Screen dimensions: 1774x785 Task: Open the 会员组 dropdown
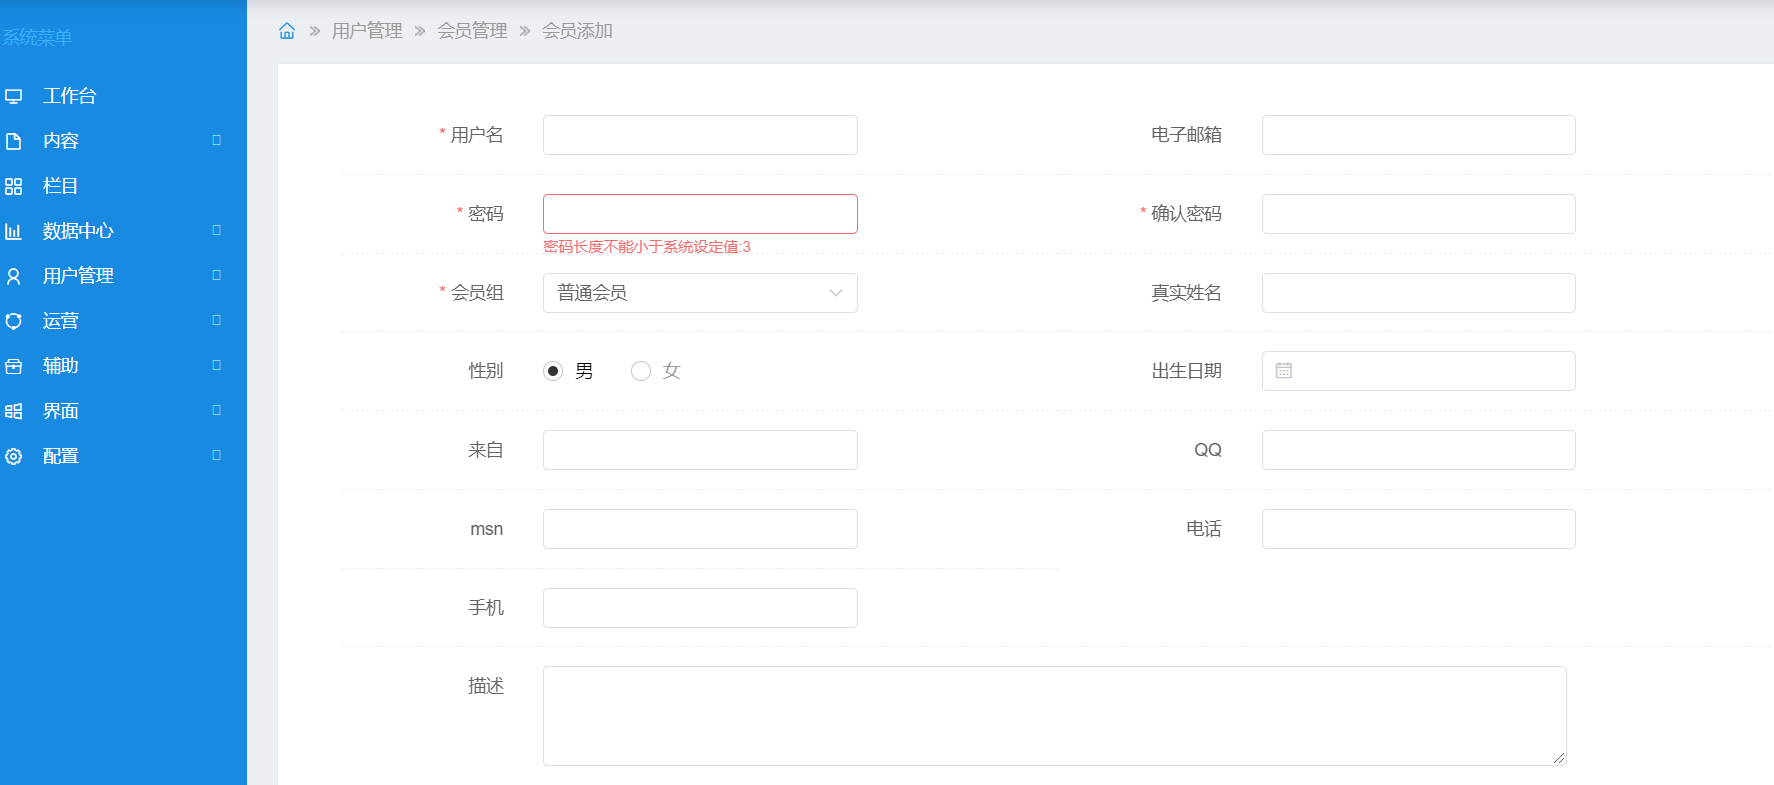[700, 293]
